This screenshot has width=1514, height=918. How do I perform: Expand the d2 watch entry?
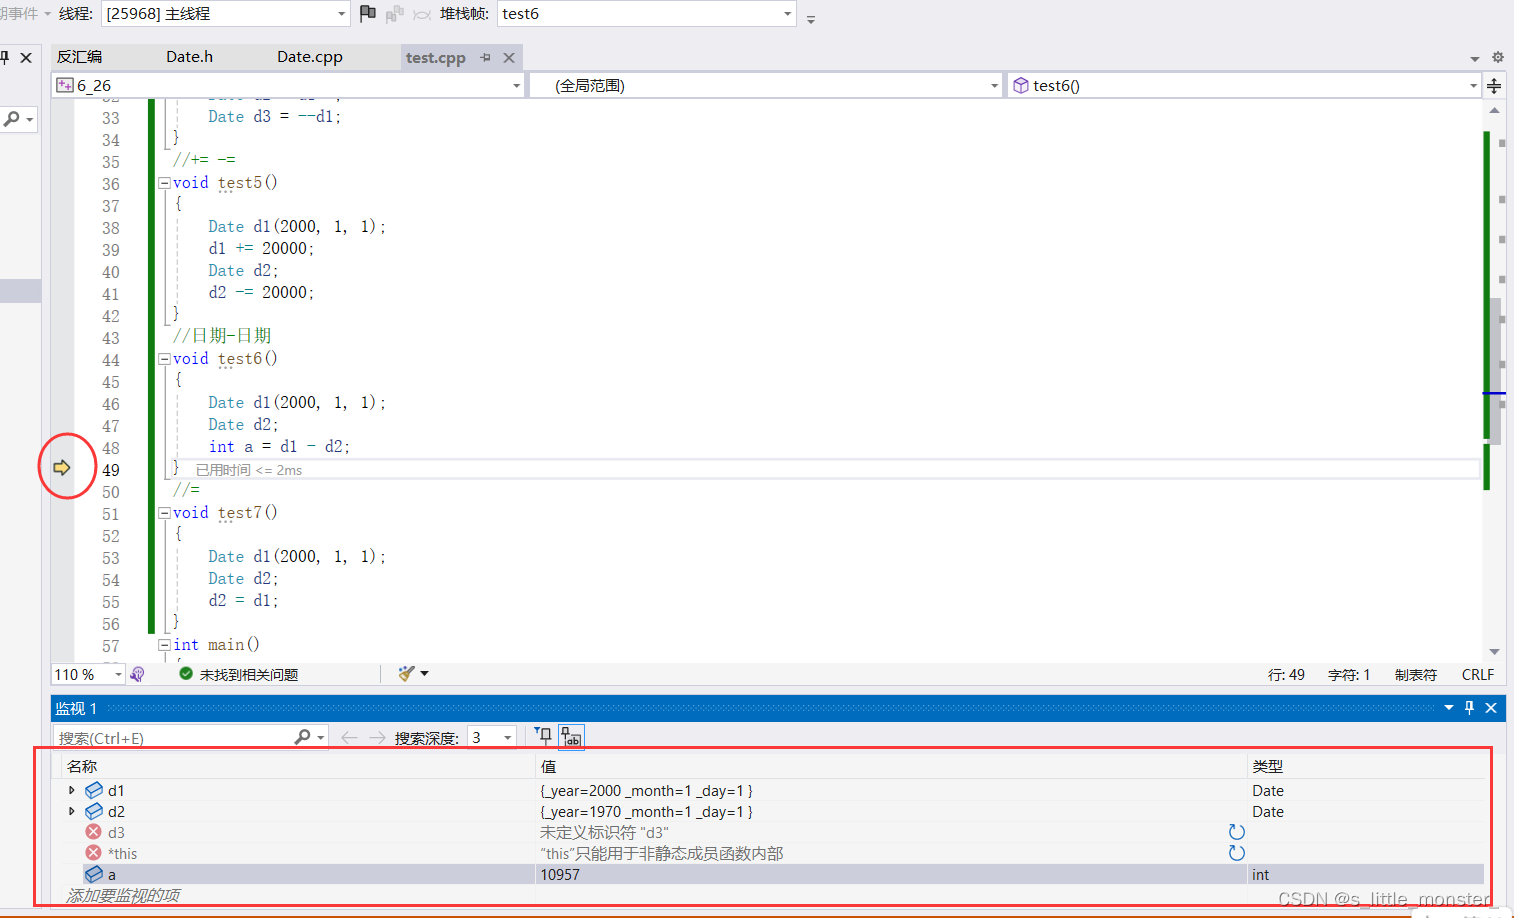pos(72,811)
